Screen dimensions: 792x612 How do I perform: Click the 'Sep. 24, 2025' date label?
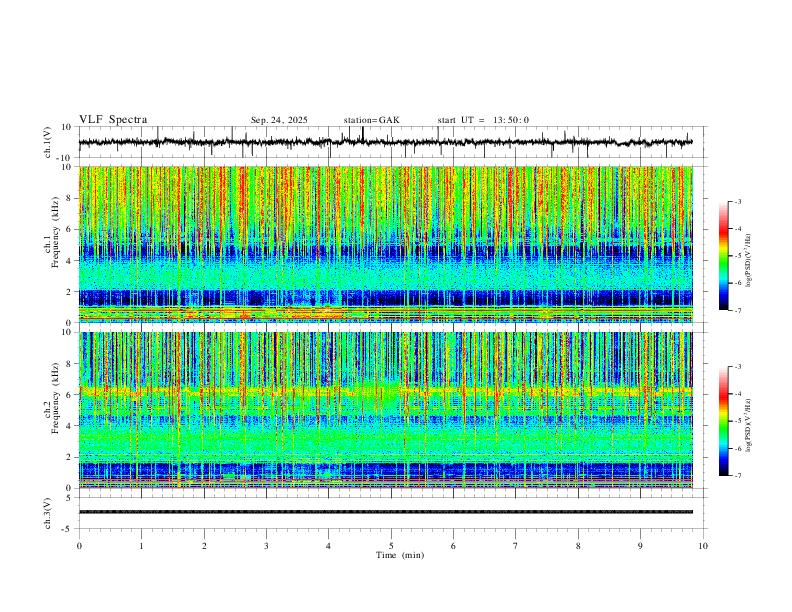[279, 120]
